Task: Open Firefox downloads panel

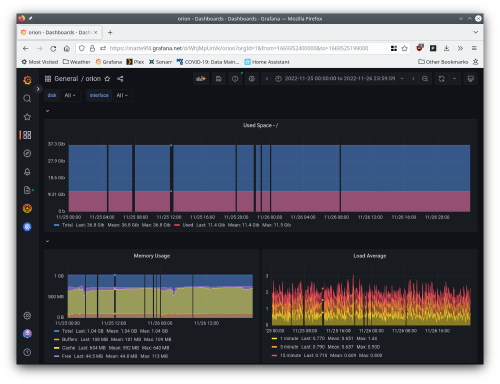Action: [446, 48]
